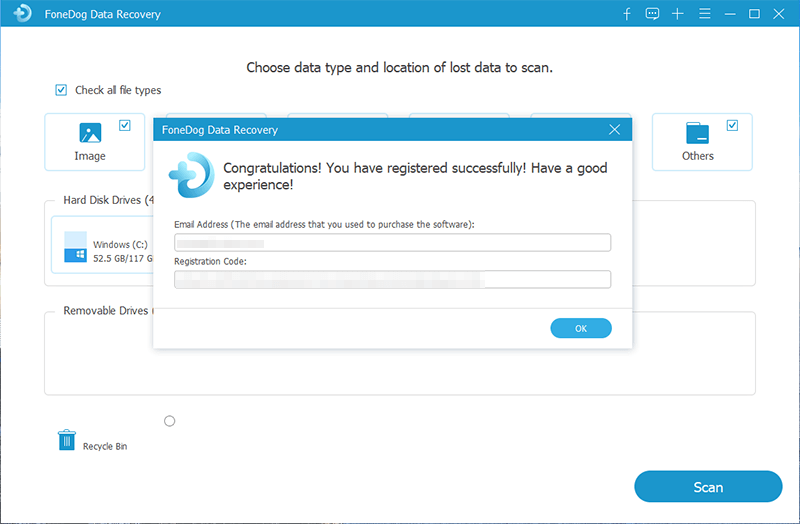This screenshot has height=524, width=800.
Task: Select the Image file type icon
Action: click(90, 133)
